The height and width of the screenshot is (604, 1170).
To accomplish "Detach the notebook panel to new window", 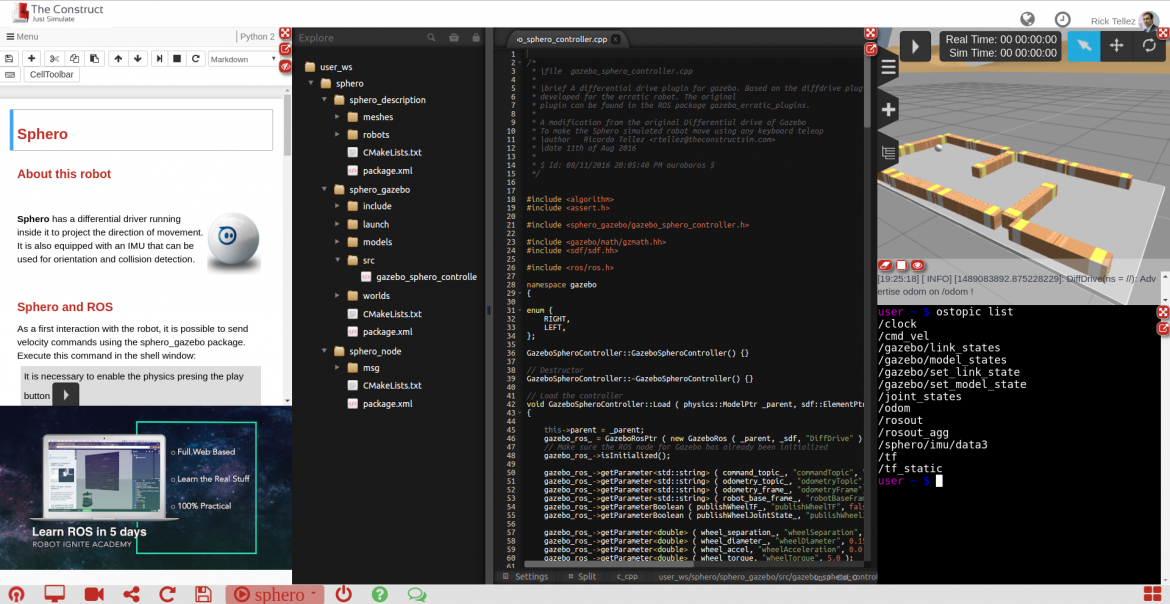I will pyautogui.click(x=285, y=49).
